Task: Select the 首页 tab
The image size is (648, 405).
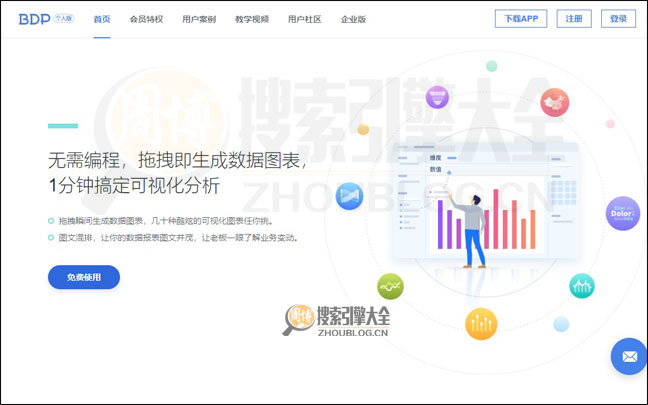Action: coord(102,19)
